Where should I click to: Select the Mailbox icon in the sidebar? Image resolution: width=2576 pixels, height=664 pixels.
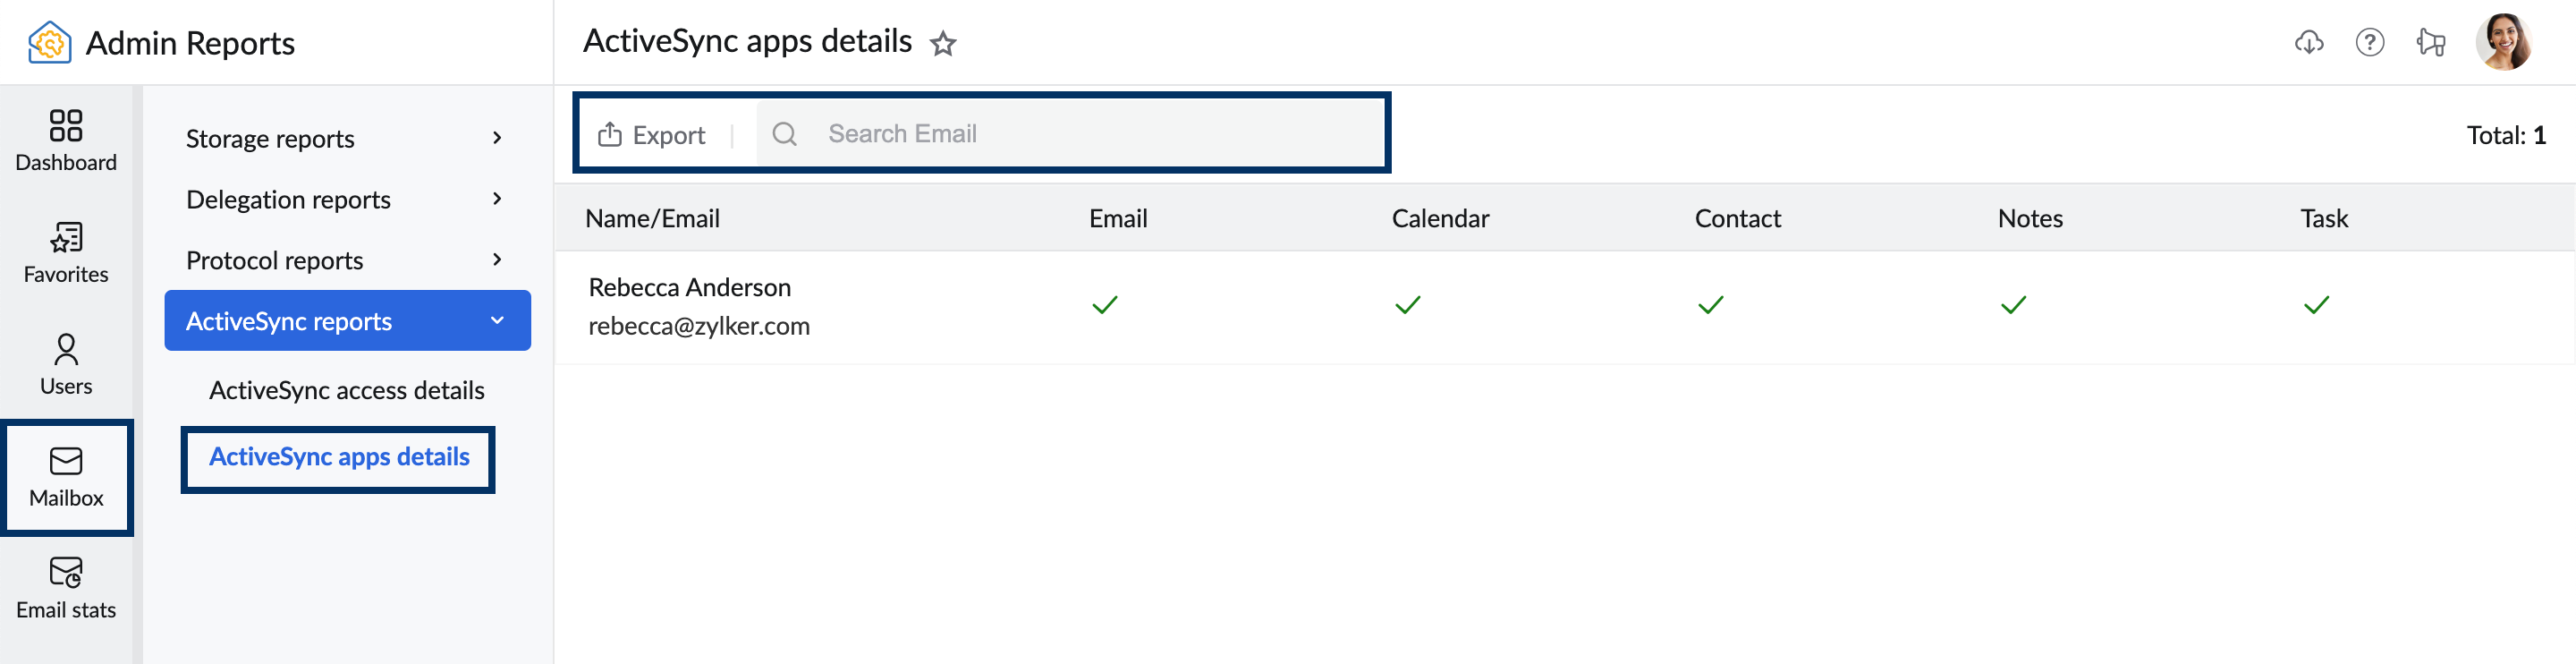pyautogui.click(x=66, y=475)
